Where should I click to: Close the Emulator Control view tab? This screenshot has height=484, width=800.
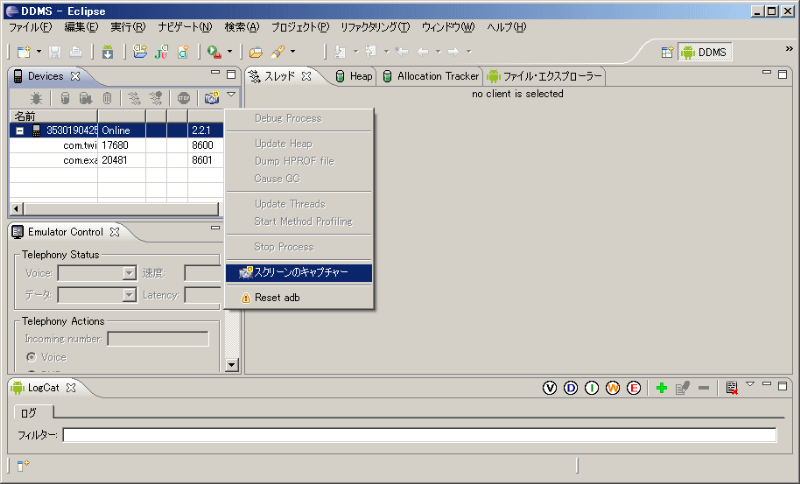pyautogui.click(x=115, y=232)
